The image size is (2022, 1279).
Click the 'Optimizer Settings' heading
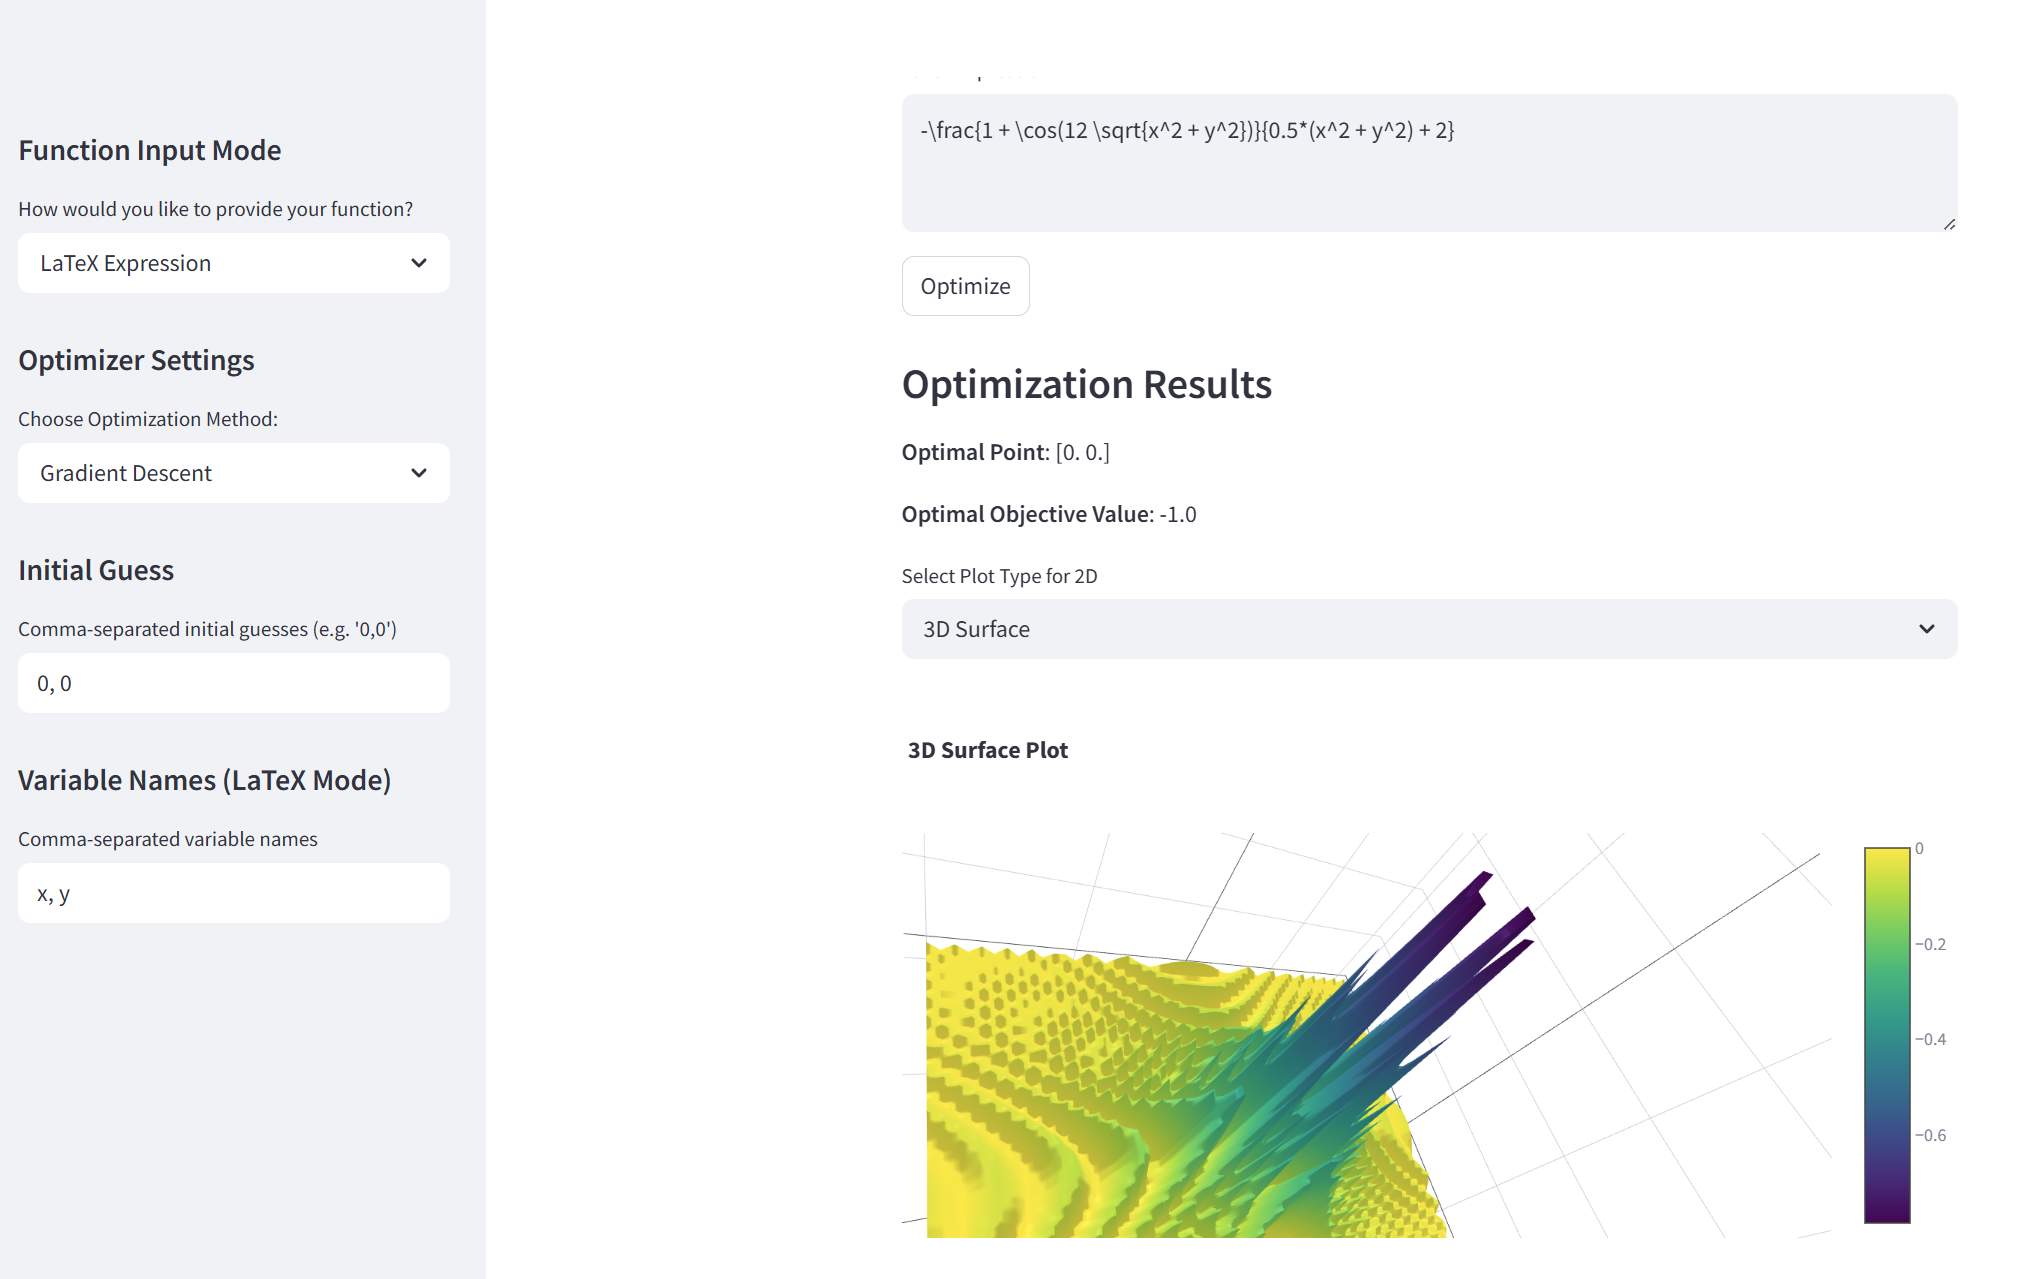pyautogui.click(x=136, y=360)
